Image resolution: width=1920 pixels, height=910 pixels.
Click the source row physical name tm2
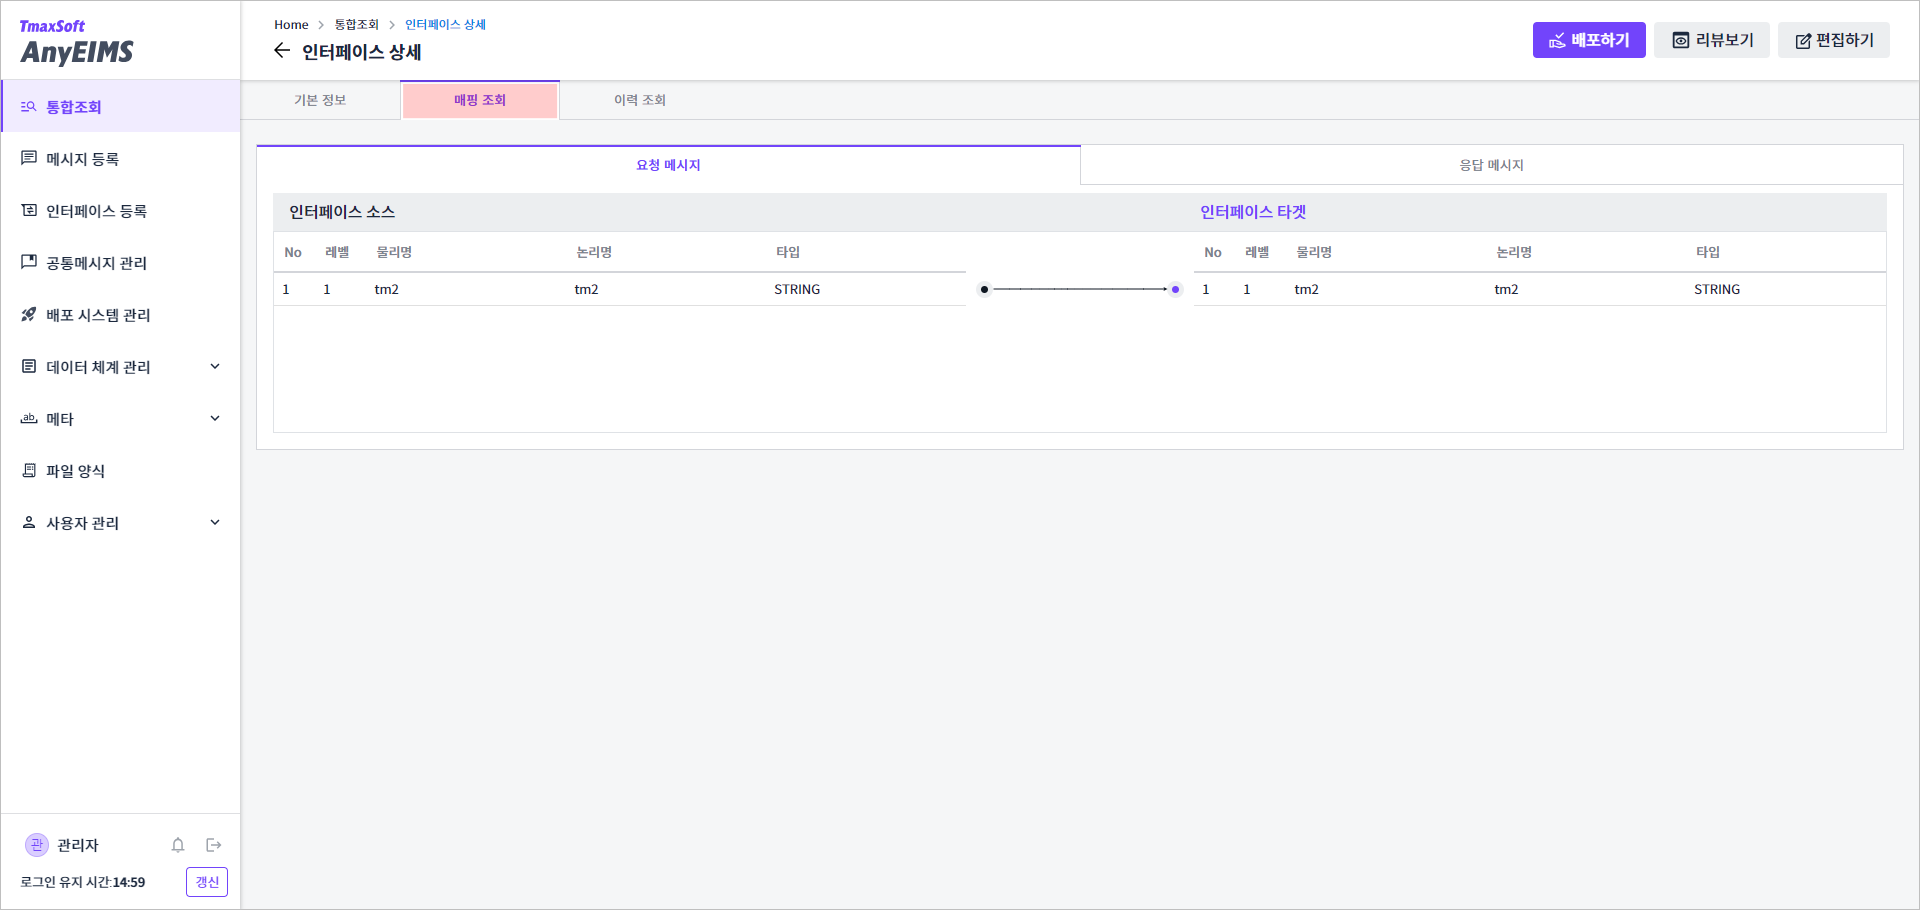pyautogui.click(x=386, y=289)
